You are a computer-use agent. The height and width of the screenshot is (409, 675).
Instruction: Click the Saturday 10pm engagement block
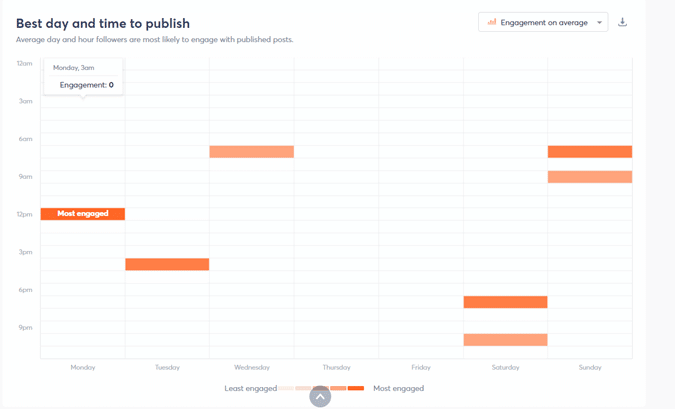[x=505, y=340]
